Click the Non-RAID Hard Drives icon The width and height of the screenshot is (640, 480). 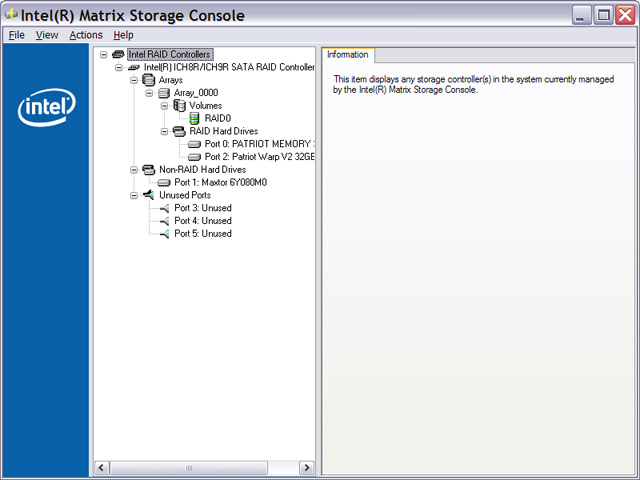click(149, 170)
